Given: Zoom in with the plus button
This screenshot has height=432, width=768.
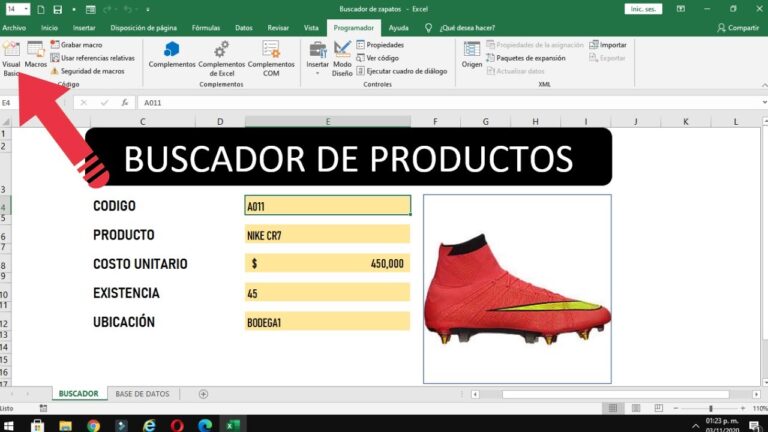Looking at the screenshot, I should [x=743, y=408].
